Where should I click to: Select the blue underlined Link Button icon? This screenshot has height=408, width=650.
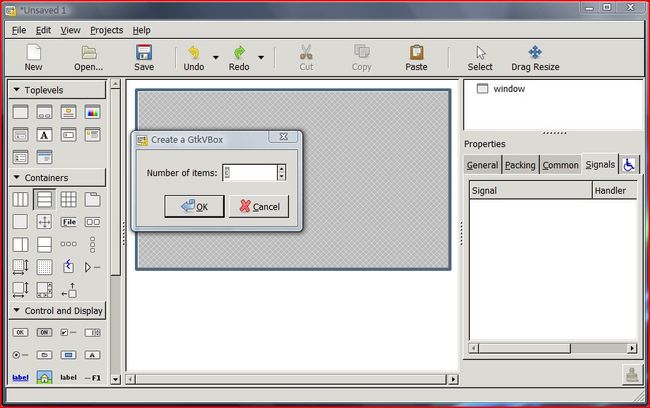[x=20, y=377]
